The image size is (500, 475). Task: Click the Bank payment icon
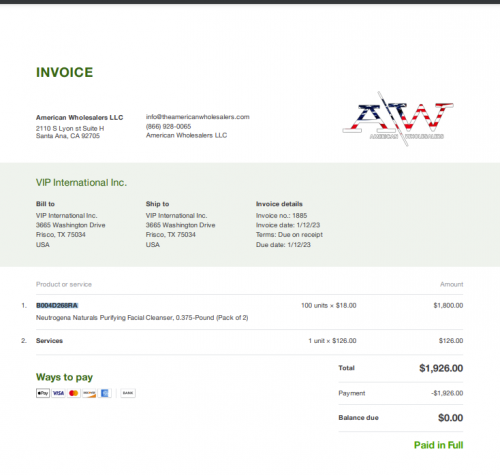click(128, 393)
